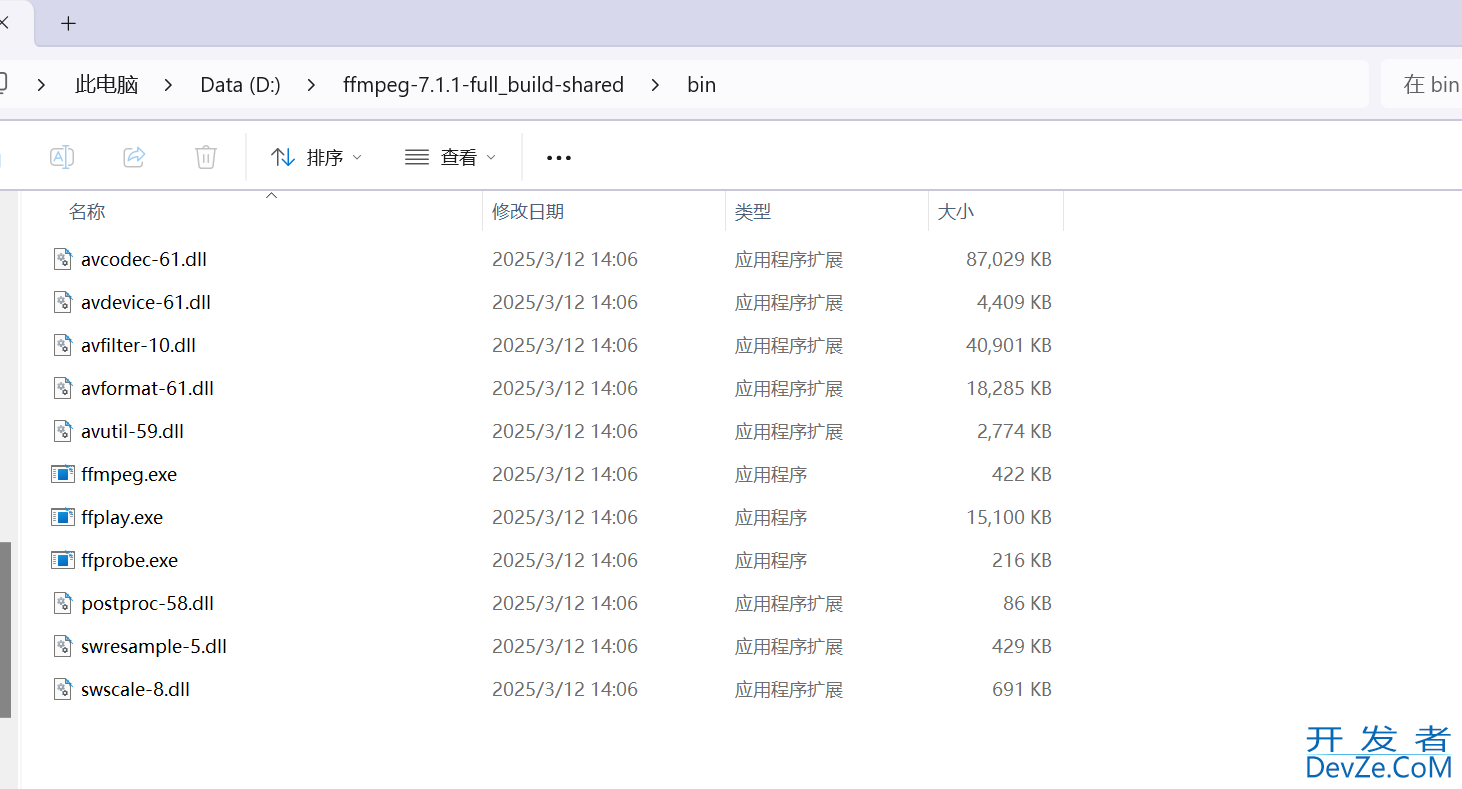Click the modified date of avcodec-61.dll

click(x=565, y=259)
